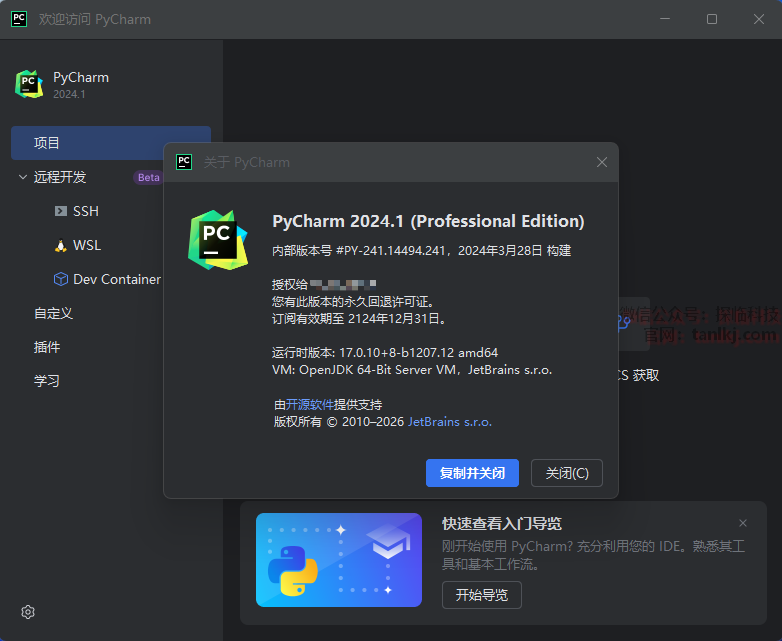Dismiss the 快速查看入门导览 banner

(743, 523)
